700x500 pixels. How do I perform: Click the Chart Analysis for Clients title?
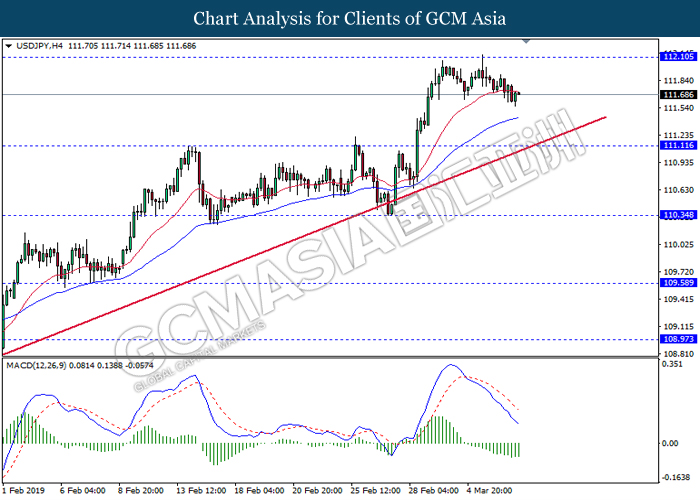(350, 18)
